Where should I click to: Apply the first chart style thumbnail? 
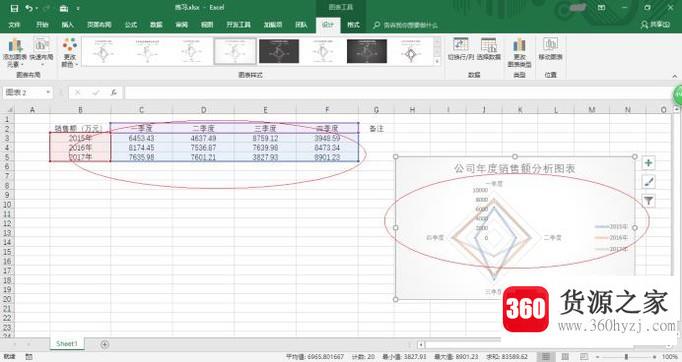coord(103,51)
